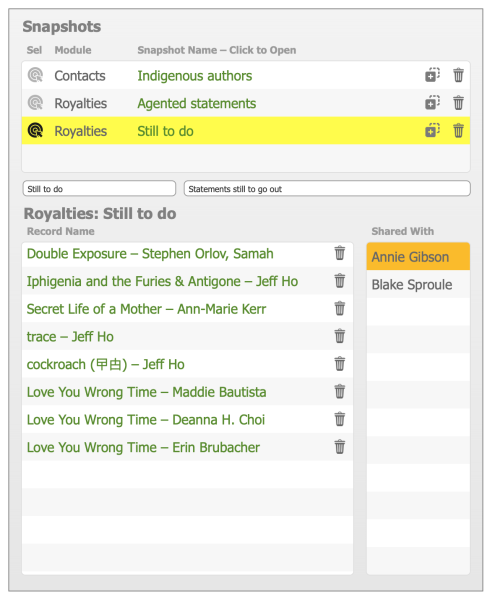Open the Agented statements snapshot
The image size is (490, 599).
197,103
